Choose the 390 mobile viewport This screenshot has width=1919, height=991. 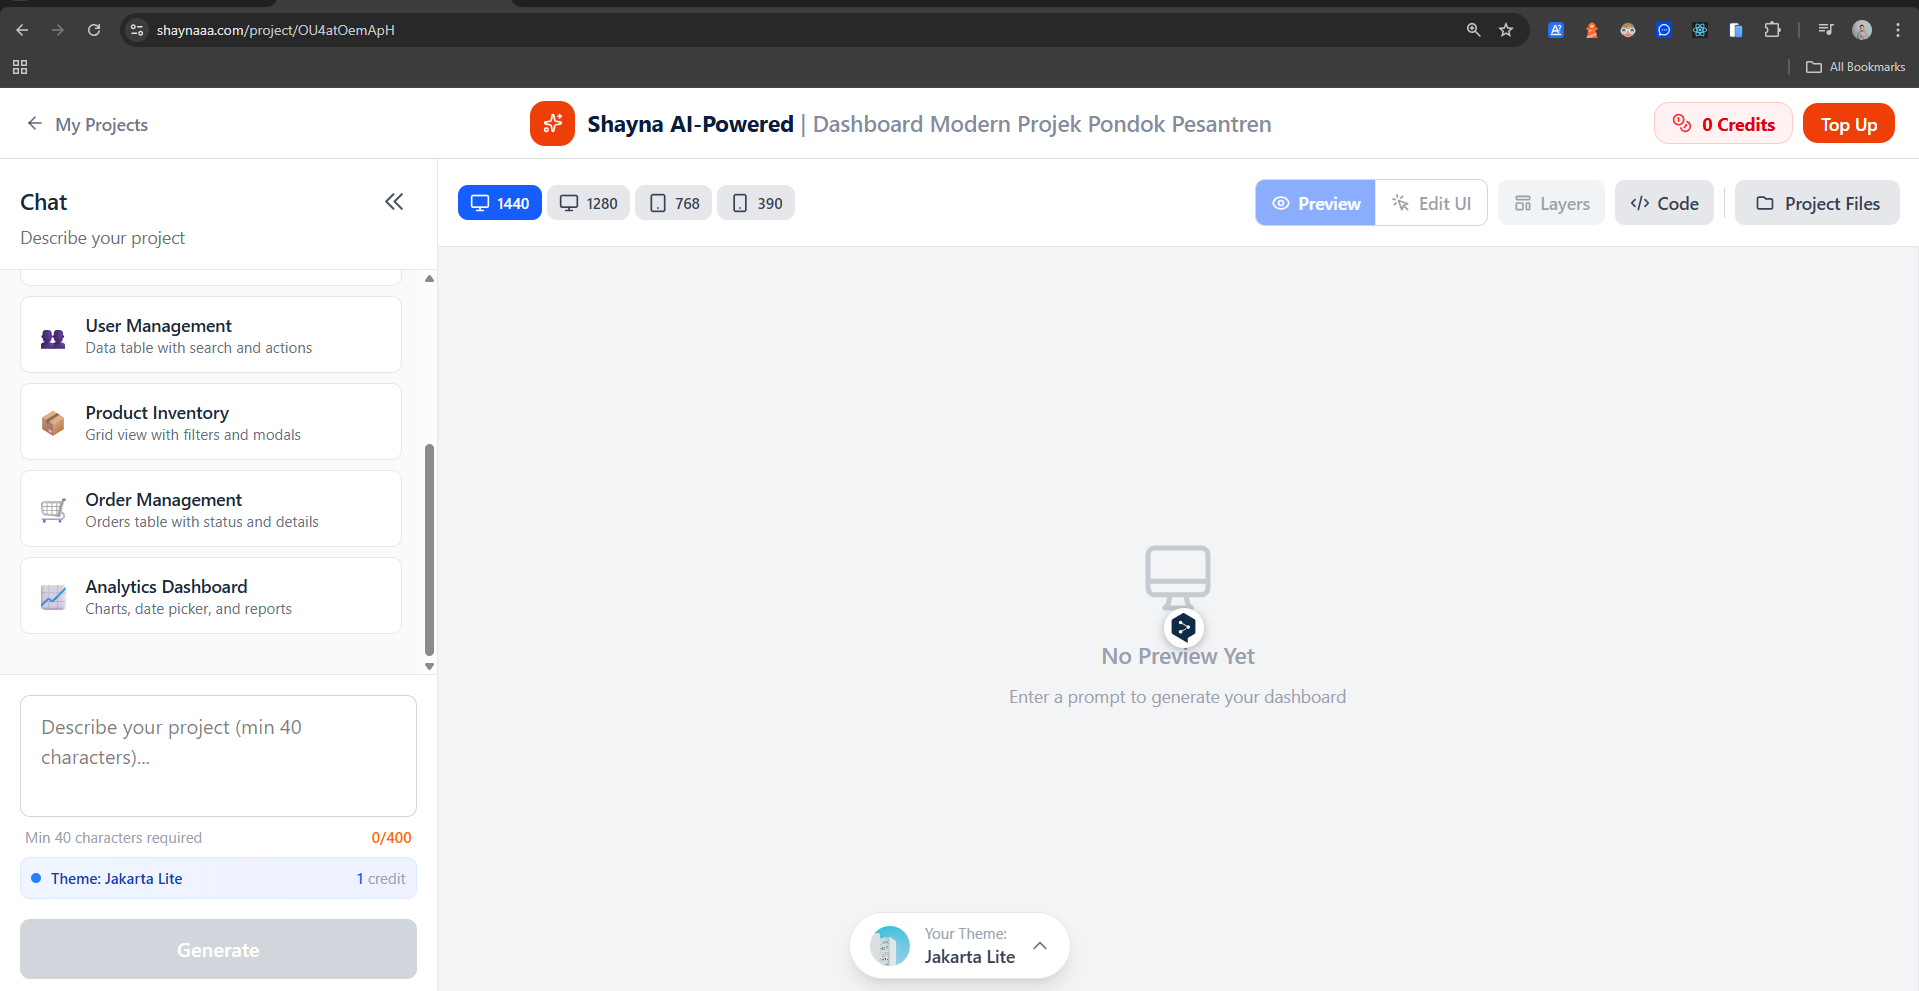[x=756, y=203]
